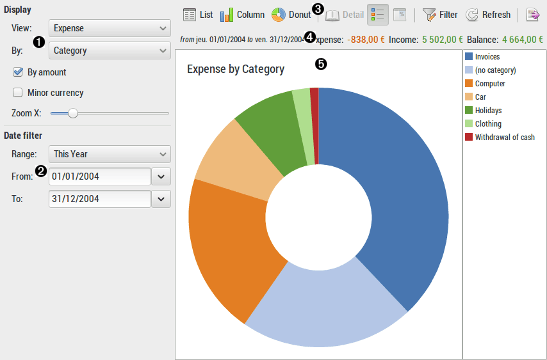
Task: Expand the By dropdown showing Category
Action: 110,51
